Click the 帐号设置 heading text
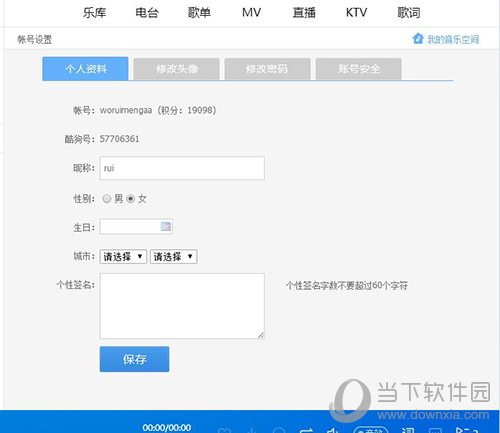Screen dimensions: 500x433 pos(35,40)
